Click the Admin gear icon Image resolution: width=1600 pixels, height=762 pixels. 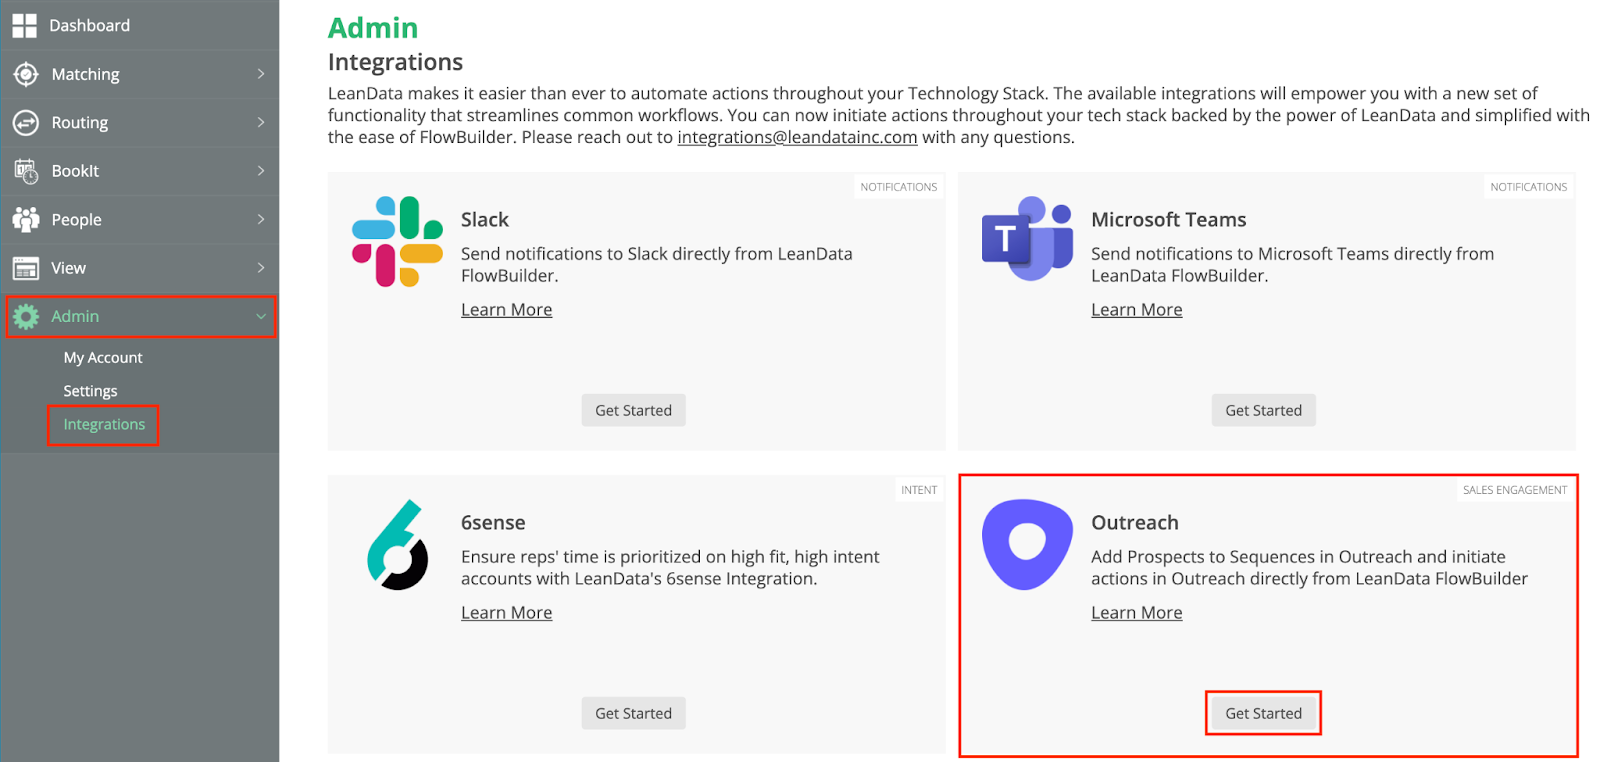click(26, 316)
